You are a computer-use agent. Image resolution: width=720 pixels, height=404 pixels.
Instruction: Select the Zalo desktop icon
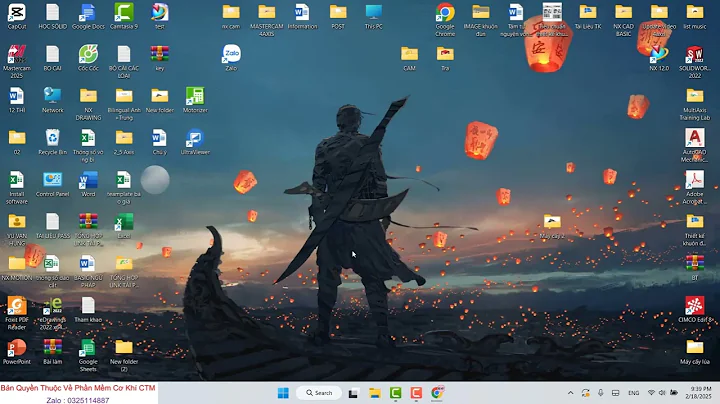click(231, 58)
